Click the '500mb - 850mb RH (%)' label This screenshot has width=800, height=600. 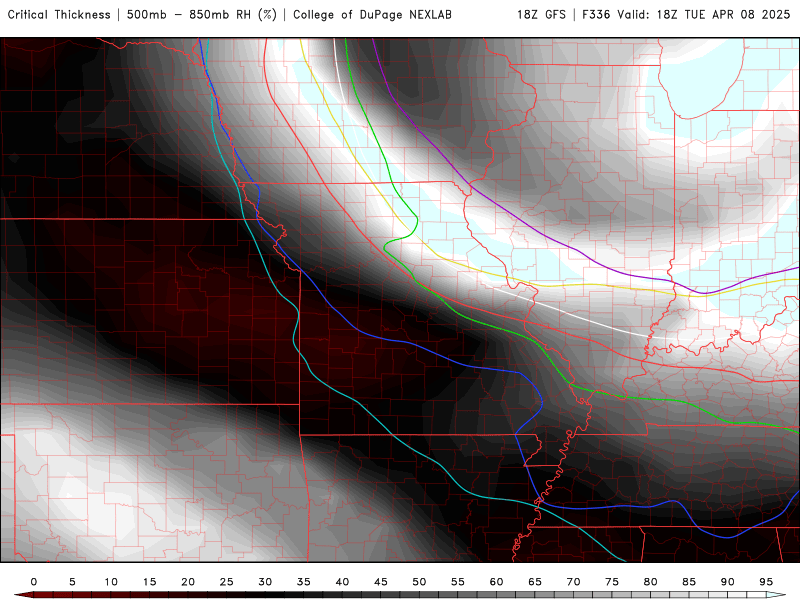202,15
